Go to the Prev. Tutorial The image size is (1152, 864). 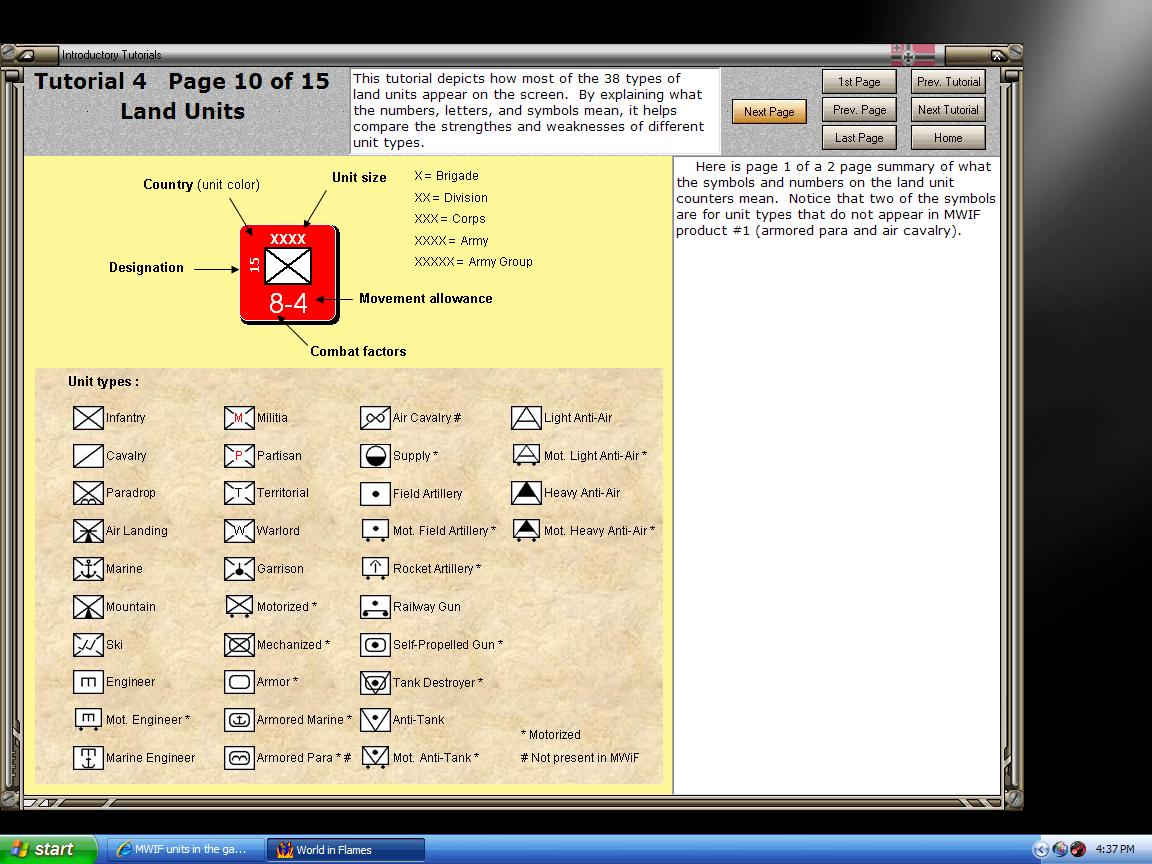tap(948, 82)
